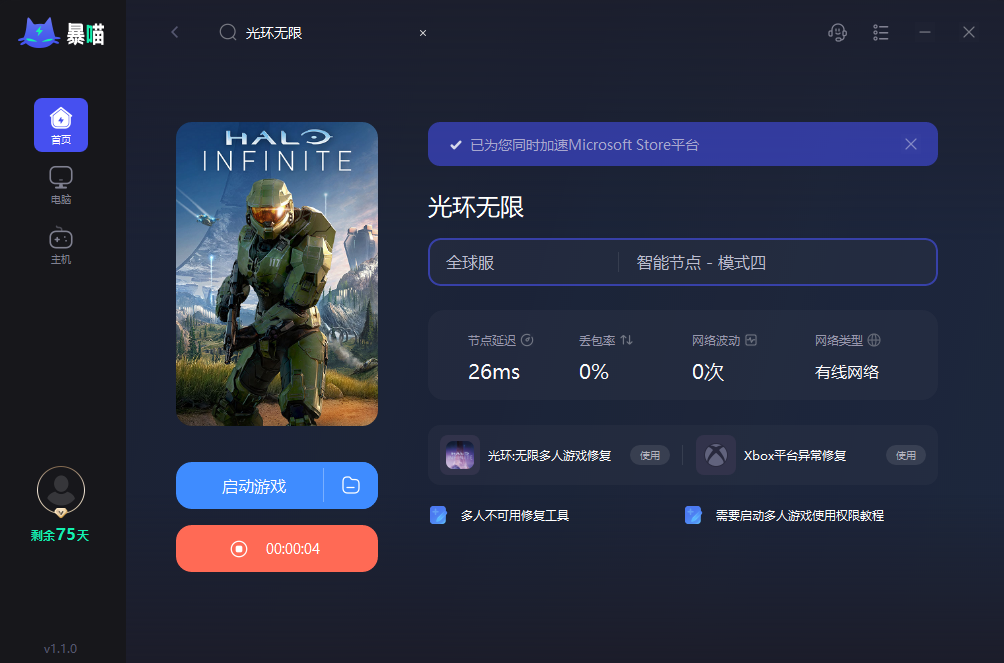Click the back arrow next to the search box
The height and width of the screenshot is (663, 1004).
pyautogui.click(x=175, y=32)
